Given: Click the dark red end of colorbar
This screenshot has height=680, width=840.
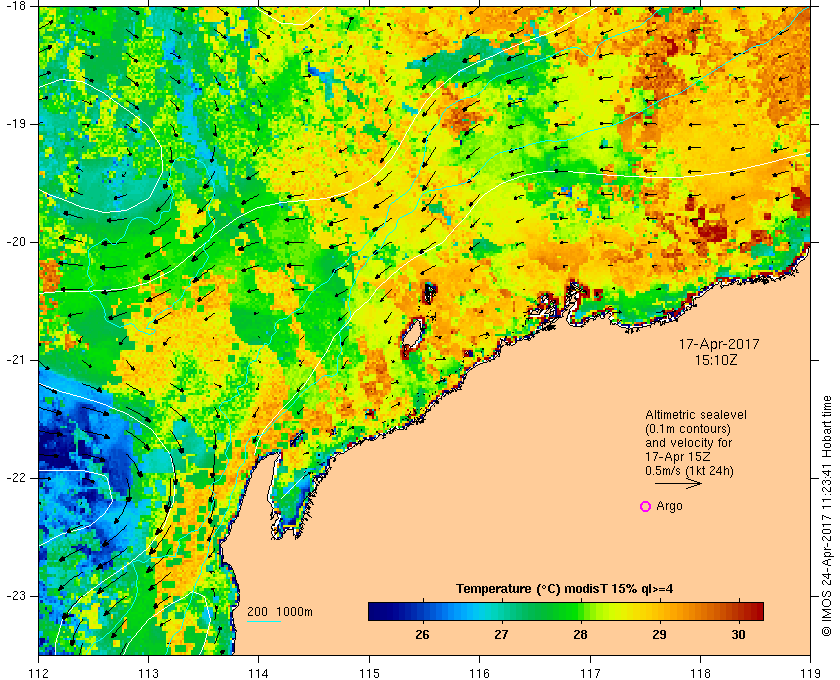Looking at the screenshot, I should (x=755, y=611).
